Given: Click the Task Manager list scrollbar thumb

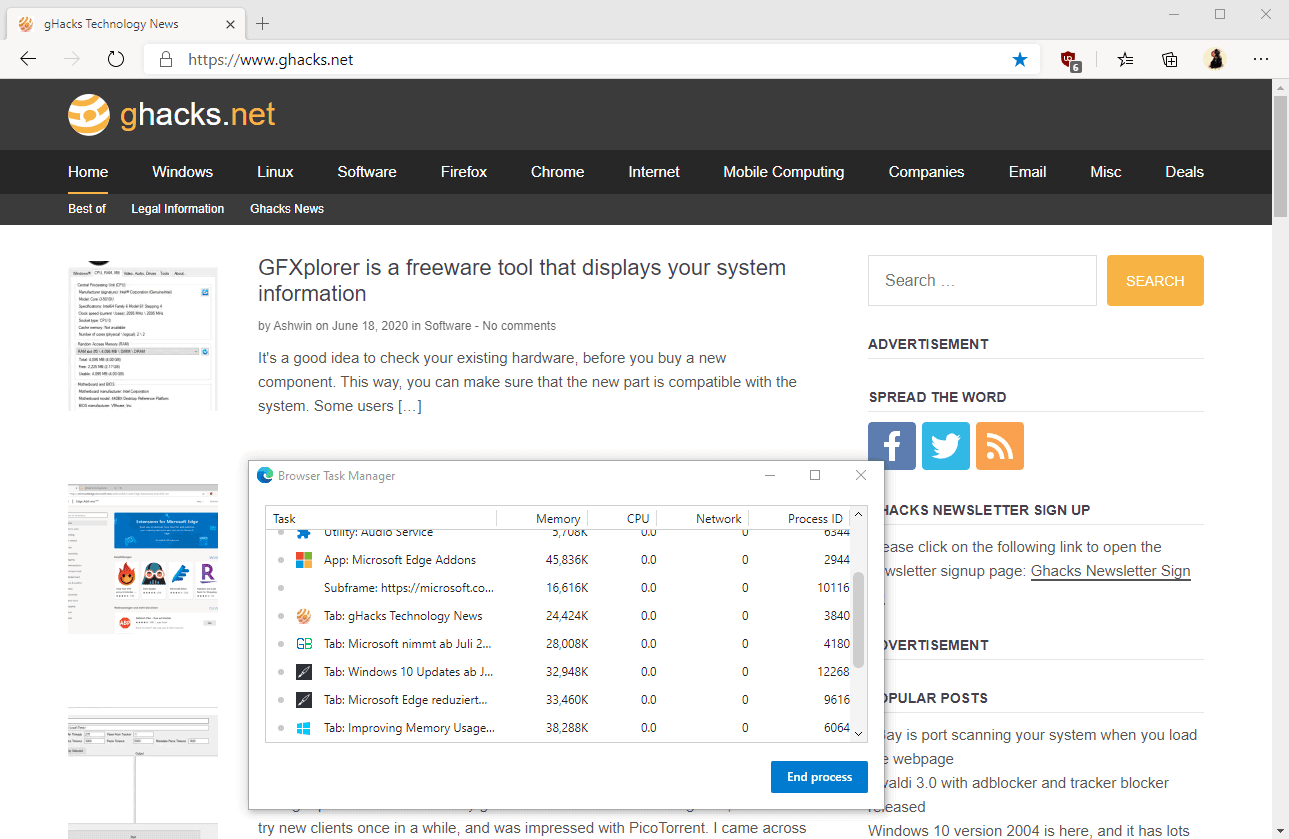Looking at the screenshot, I should click(859, 620).
